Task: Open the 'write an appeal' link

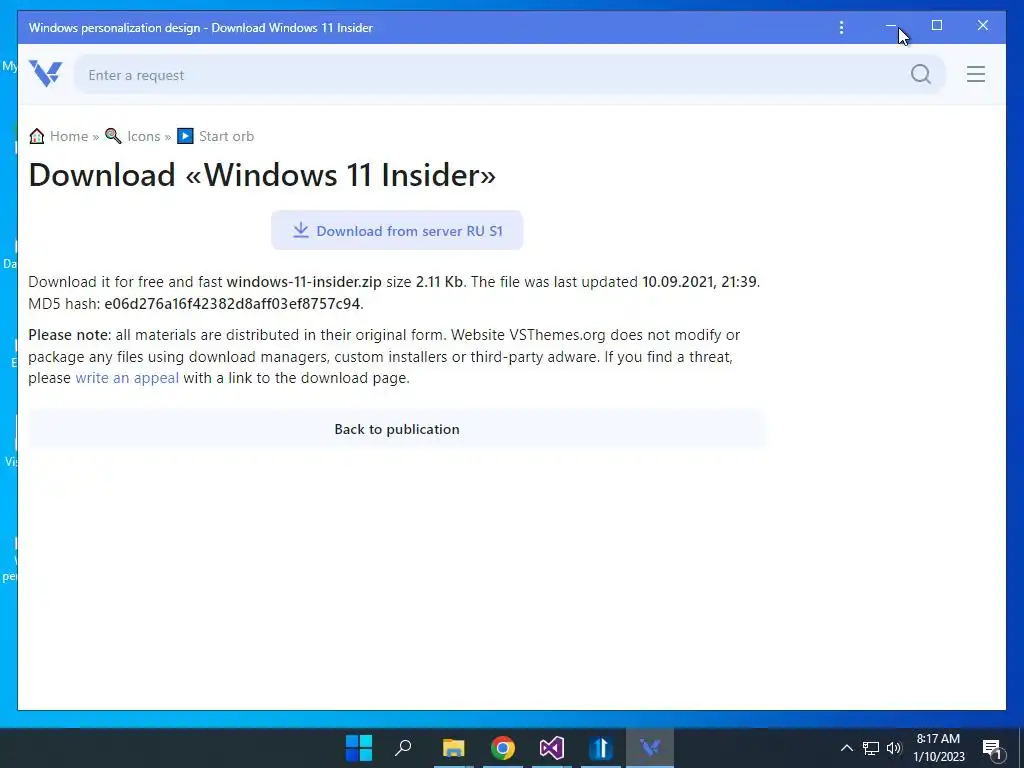Action: point(127,377)
